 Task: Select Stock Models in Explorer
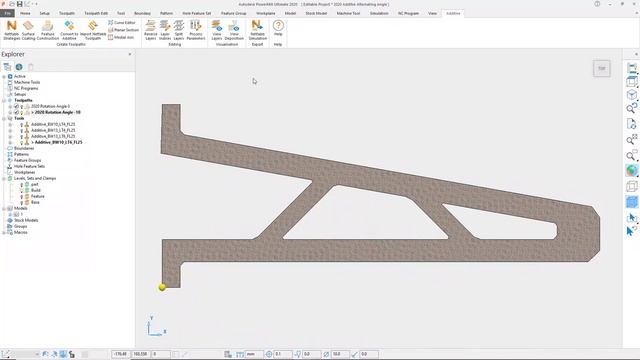26,220
